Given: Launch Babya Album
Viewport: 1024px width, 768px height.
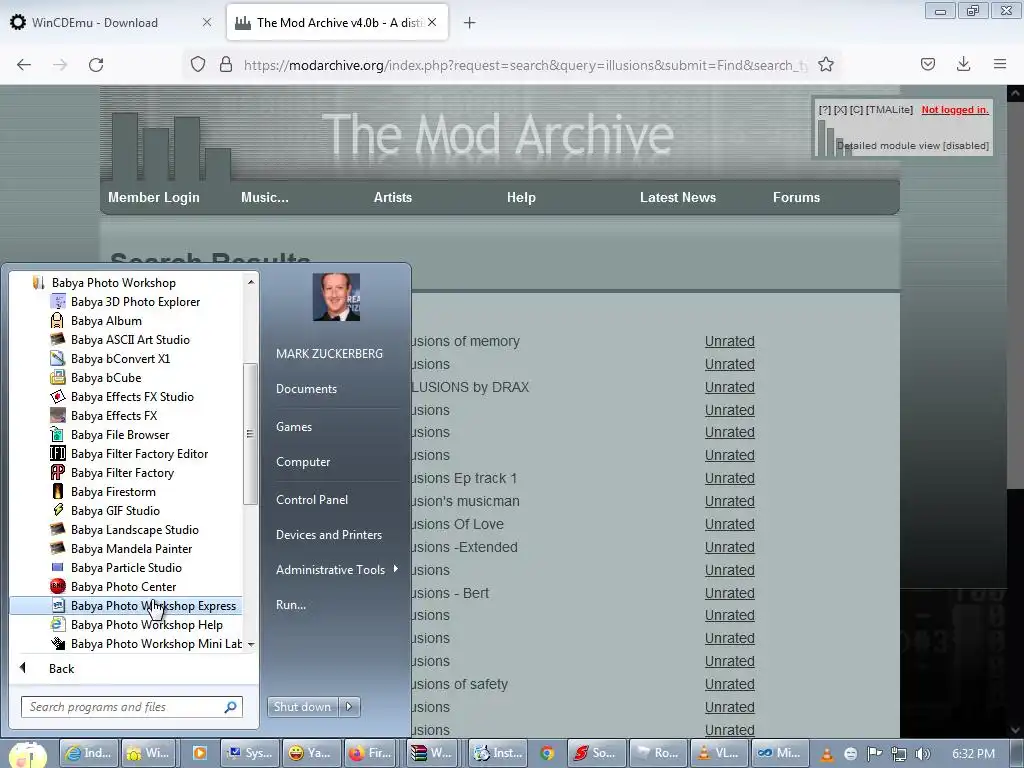Looking at the screenshot, I should point(96,321).
